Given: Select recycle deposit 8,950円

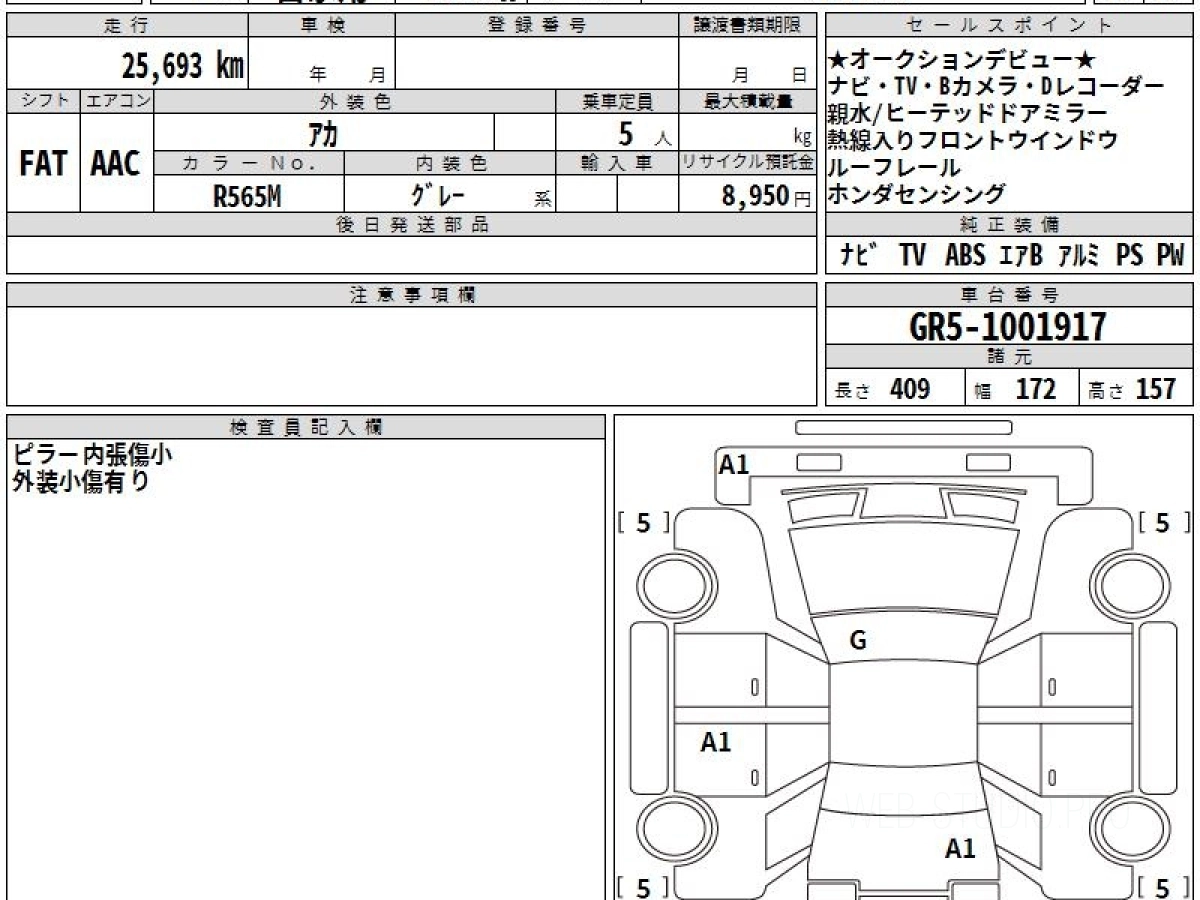Looking at the screenshot, I should tap(766, 196).
